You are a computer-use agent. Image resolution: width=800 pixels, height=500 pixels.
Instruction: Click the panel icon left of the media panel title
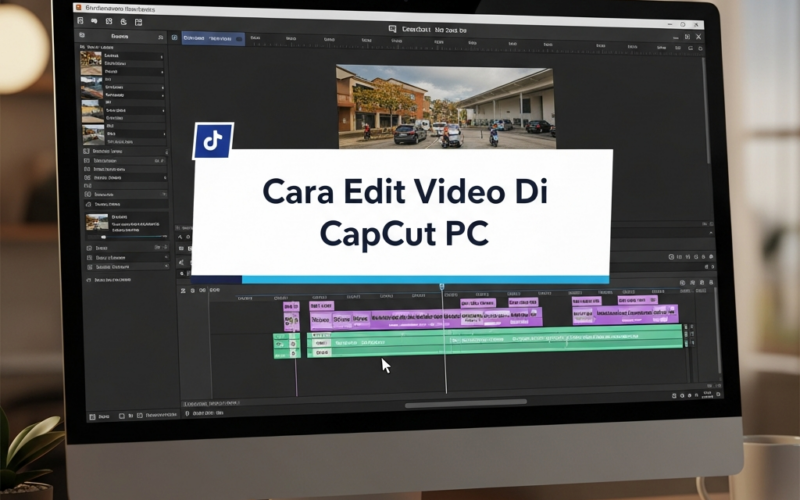pos(82,35)
